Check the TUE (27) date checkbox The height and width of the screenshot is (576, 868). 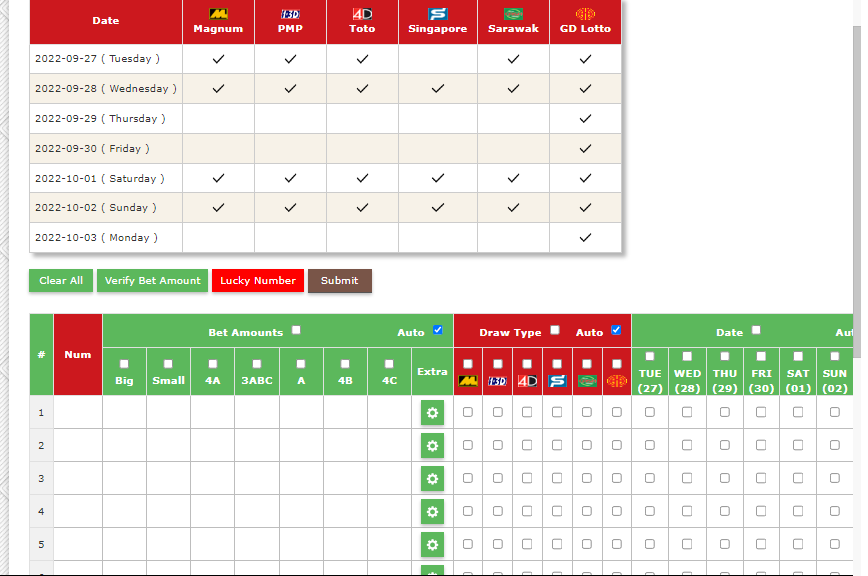650,356
